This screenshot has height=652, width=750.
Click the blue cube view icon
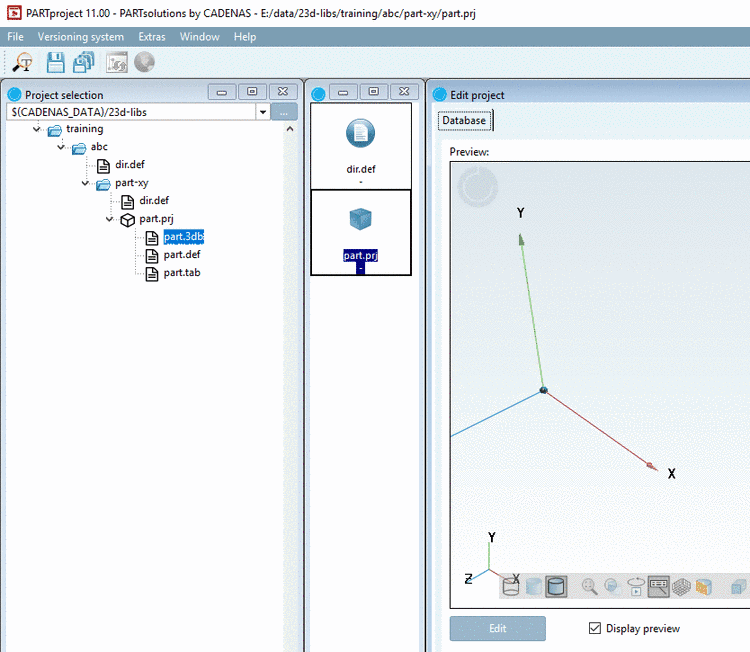[739, 586]
